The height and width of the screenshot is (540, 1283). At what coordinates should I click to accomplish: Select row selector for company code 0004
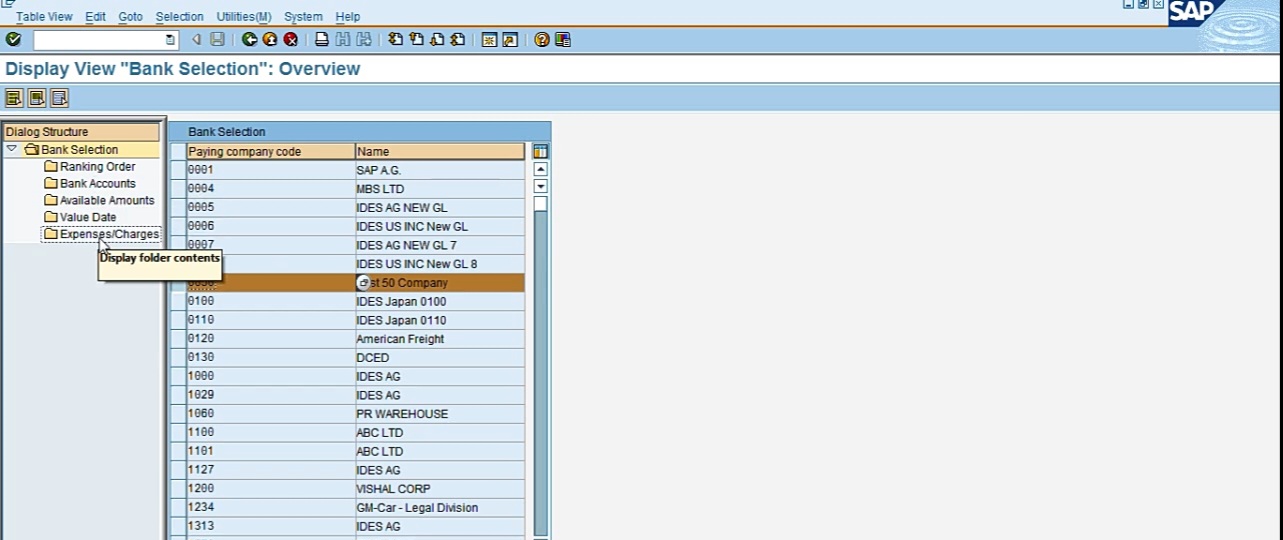(x=178, y=189)
